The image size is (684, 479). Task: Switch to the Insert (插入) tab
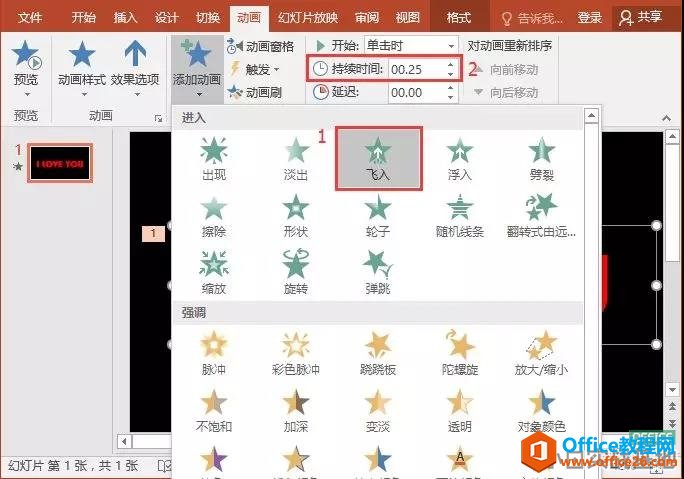[x=125, y=17]
